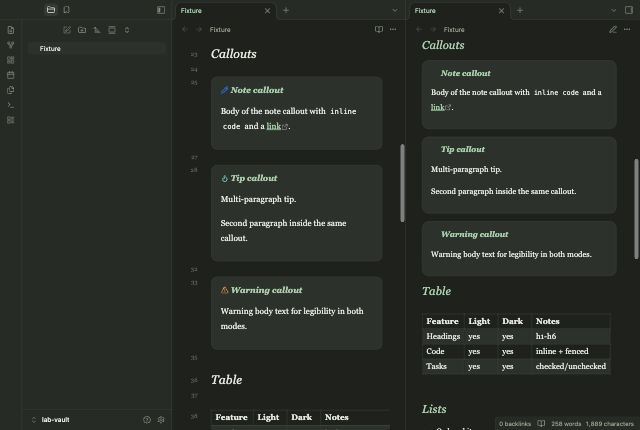640x430 pixels.
Task: Click the left pane vertical scrollbar
Action: point(402,183)
